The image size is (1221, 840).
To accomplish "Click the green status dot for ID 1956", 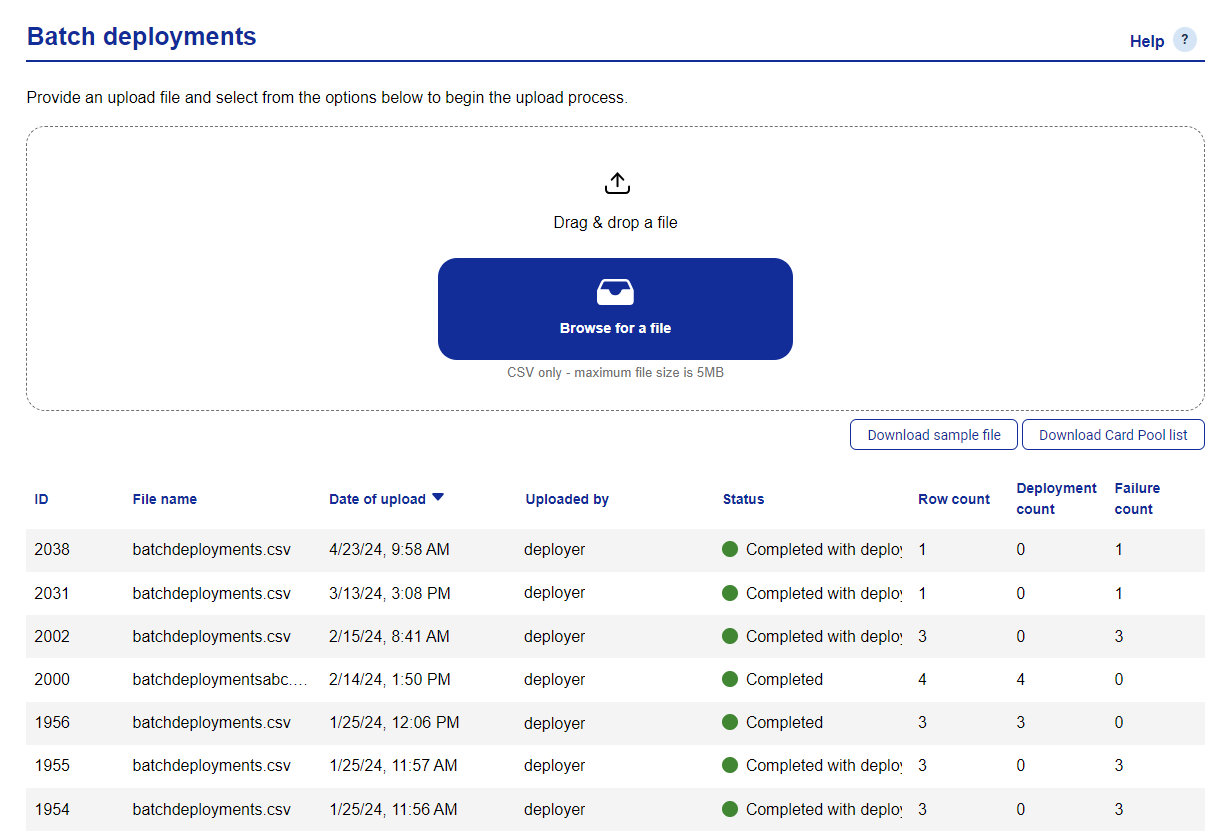I will pos(730,722).
